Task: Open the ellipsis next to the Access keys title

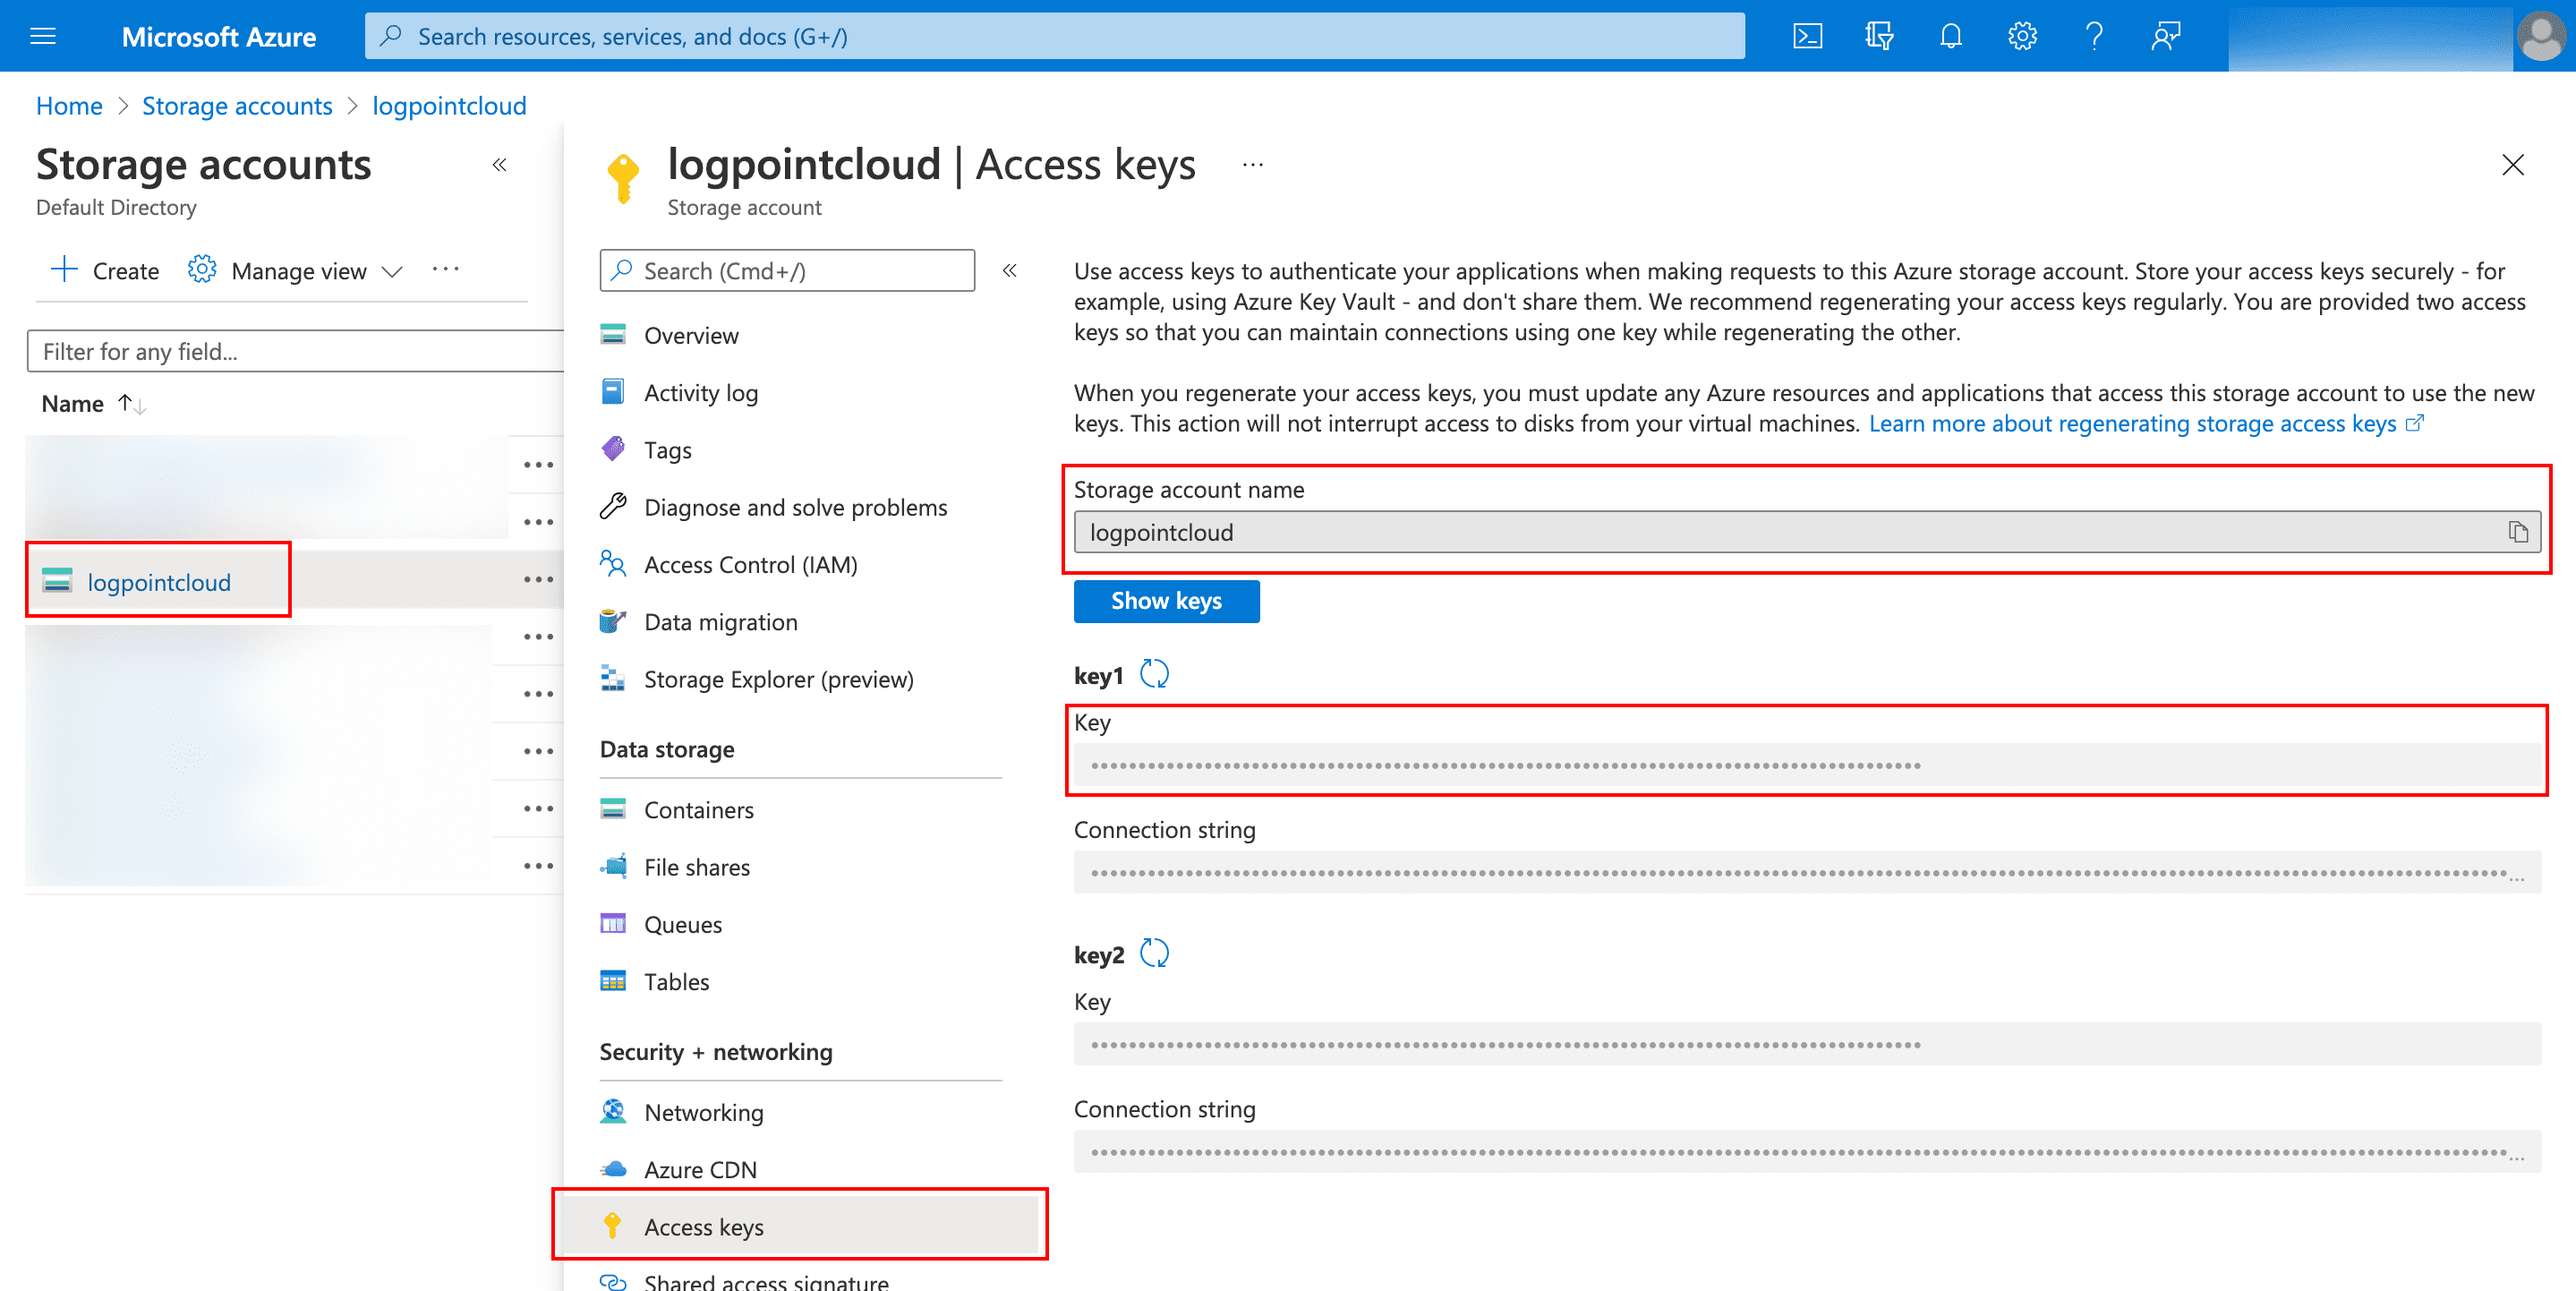Action: point(1251,165)
